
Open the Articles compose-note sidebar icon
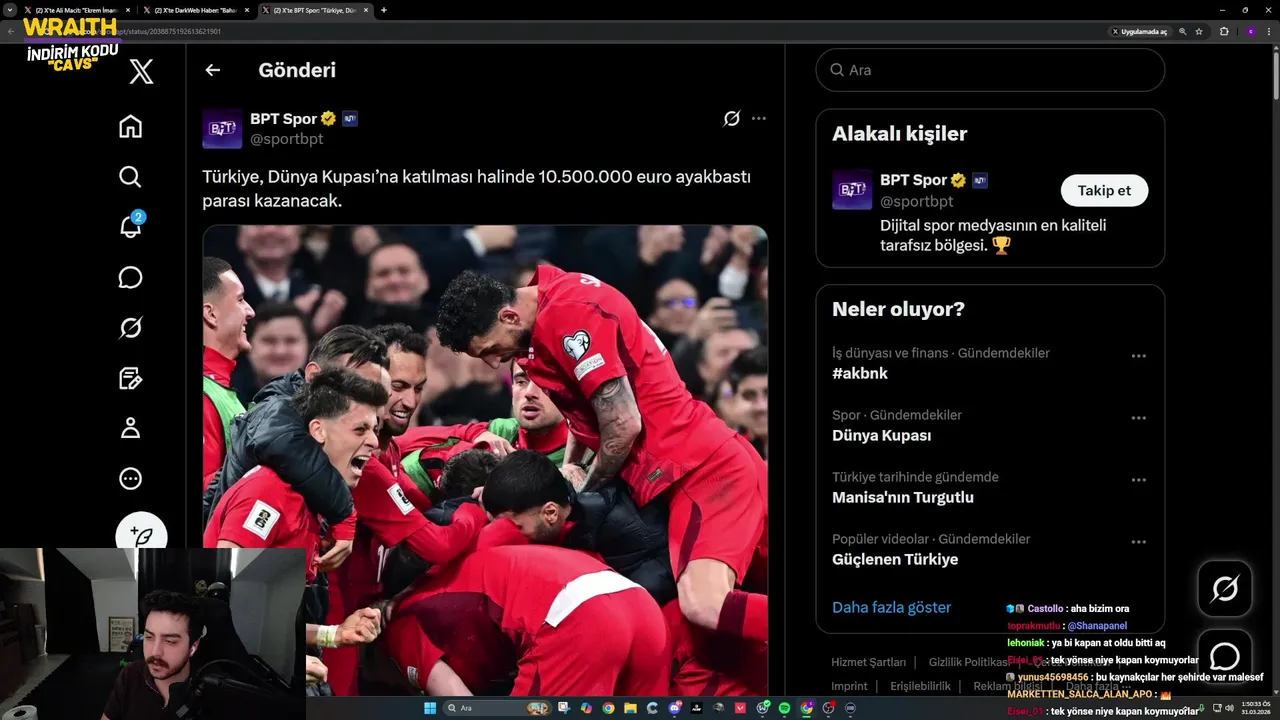(x=130, y=378)
